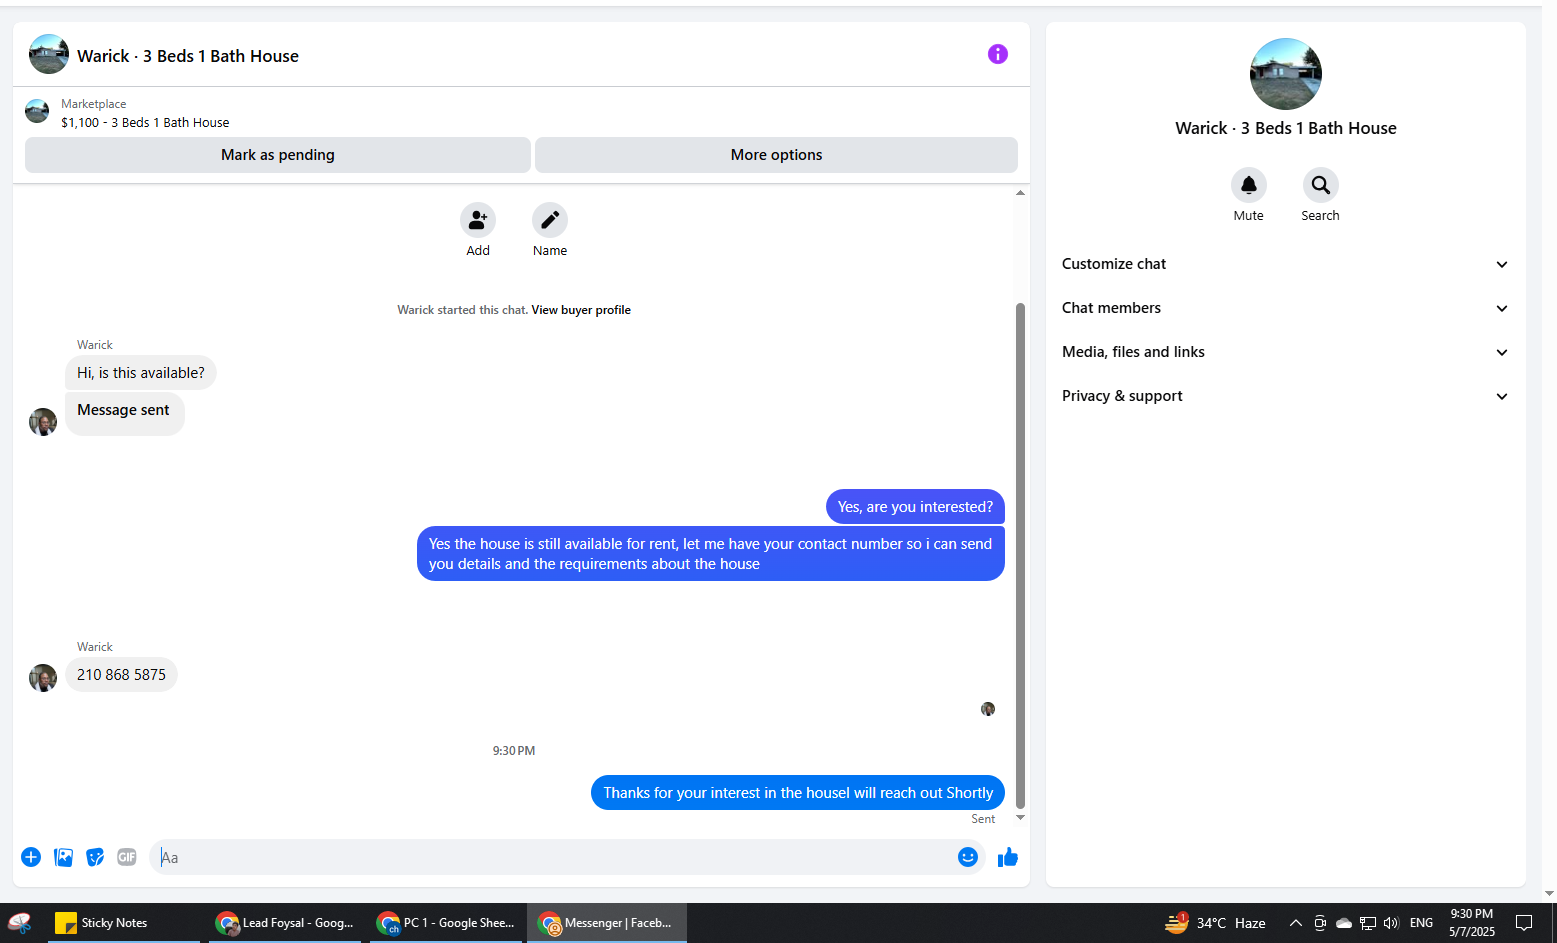Open conversation information via purple info icon

click(997, 54)
